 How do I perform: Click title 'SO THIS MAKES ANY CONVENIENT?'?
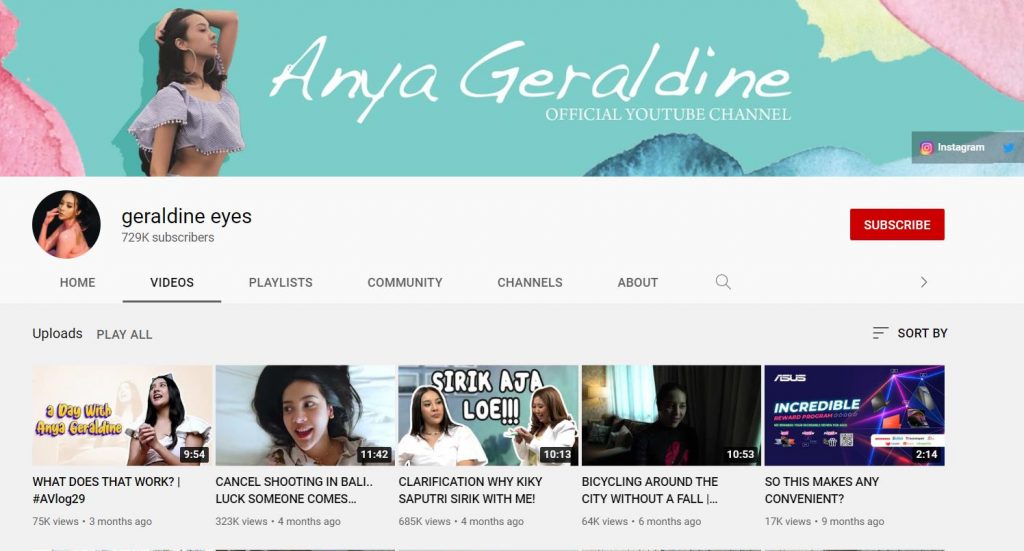coord(822,490)
